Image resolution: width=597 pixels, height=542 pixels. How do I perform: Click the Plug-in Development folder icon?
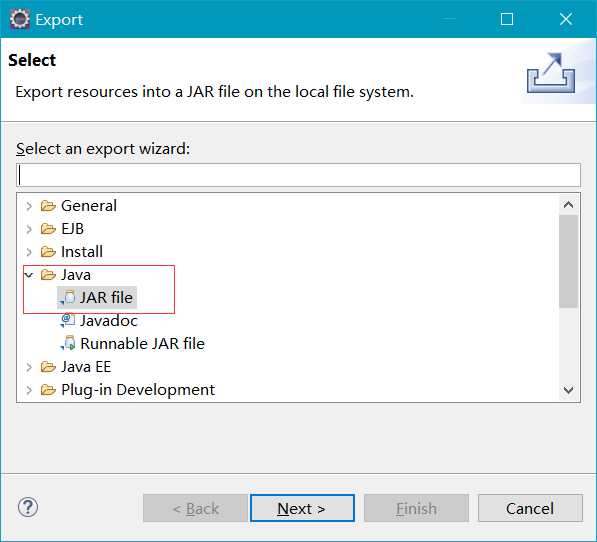coord(48,390)
